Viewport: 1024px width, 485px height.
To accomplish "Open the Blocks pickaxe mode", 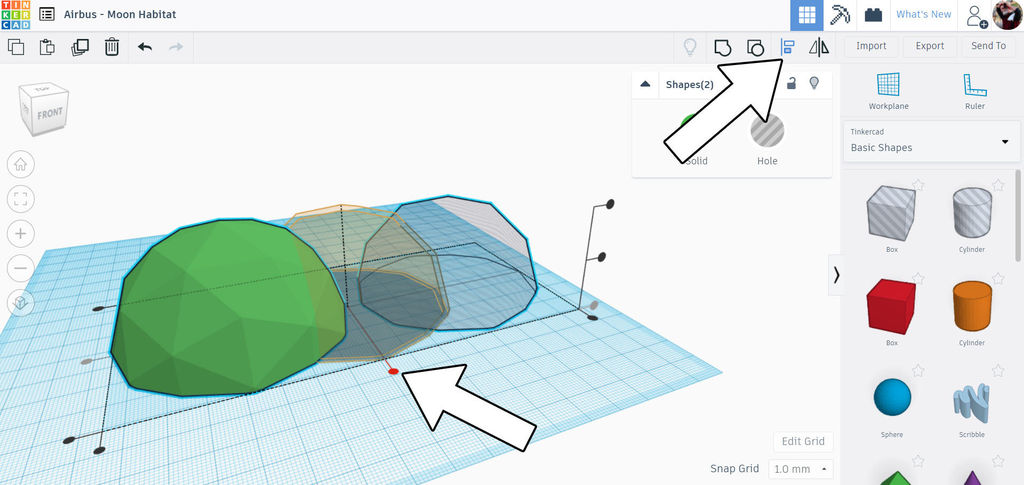I will tap(840, 15).
